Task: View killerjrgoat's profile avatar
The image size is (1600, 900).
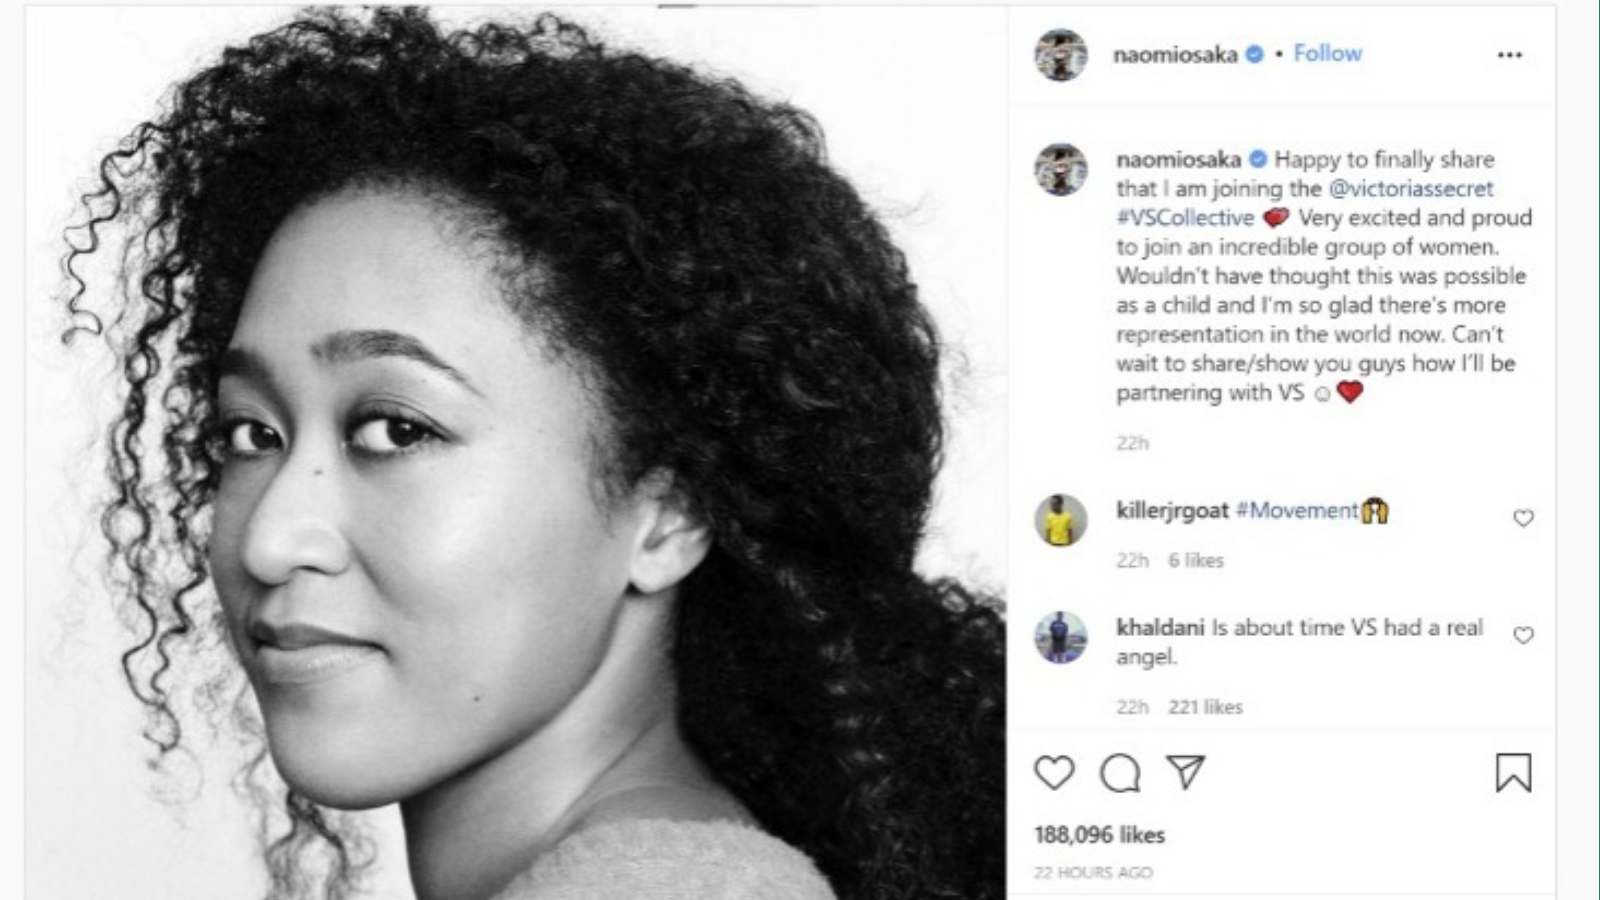Action: click(x=1061, y=520)
